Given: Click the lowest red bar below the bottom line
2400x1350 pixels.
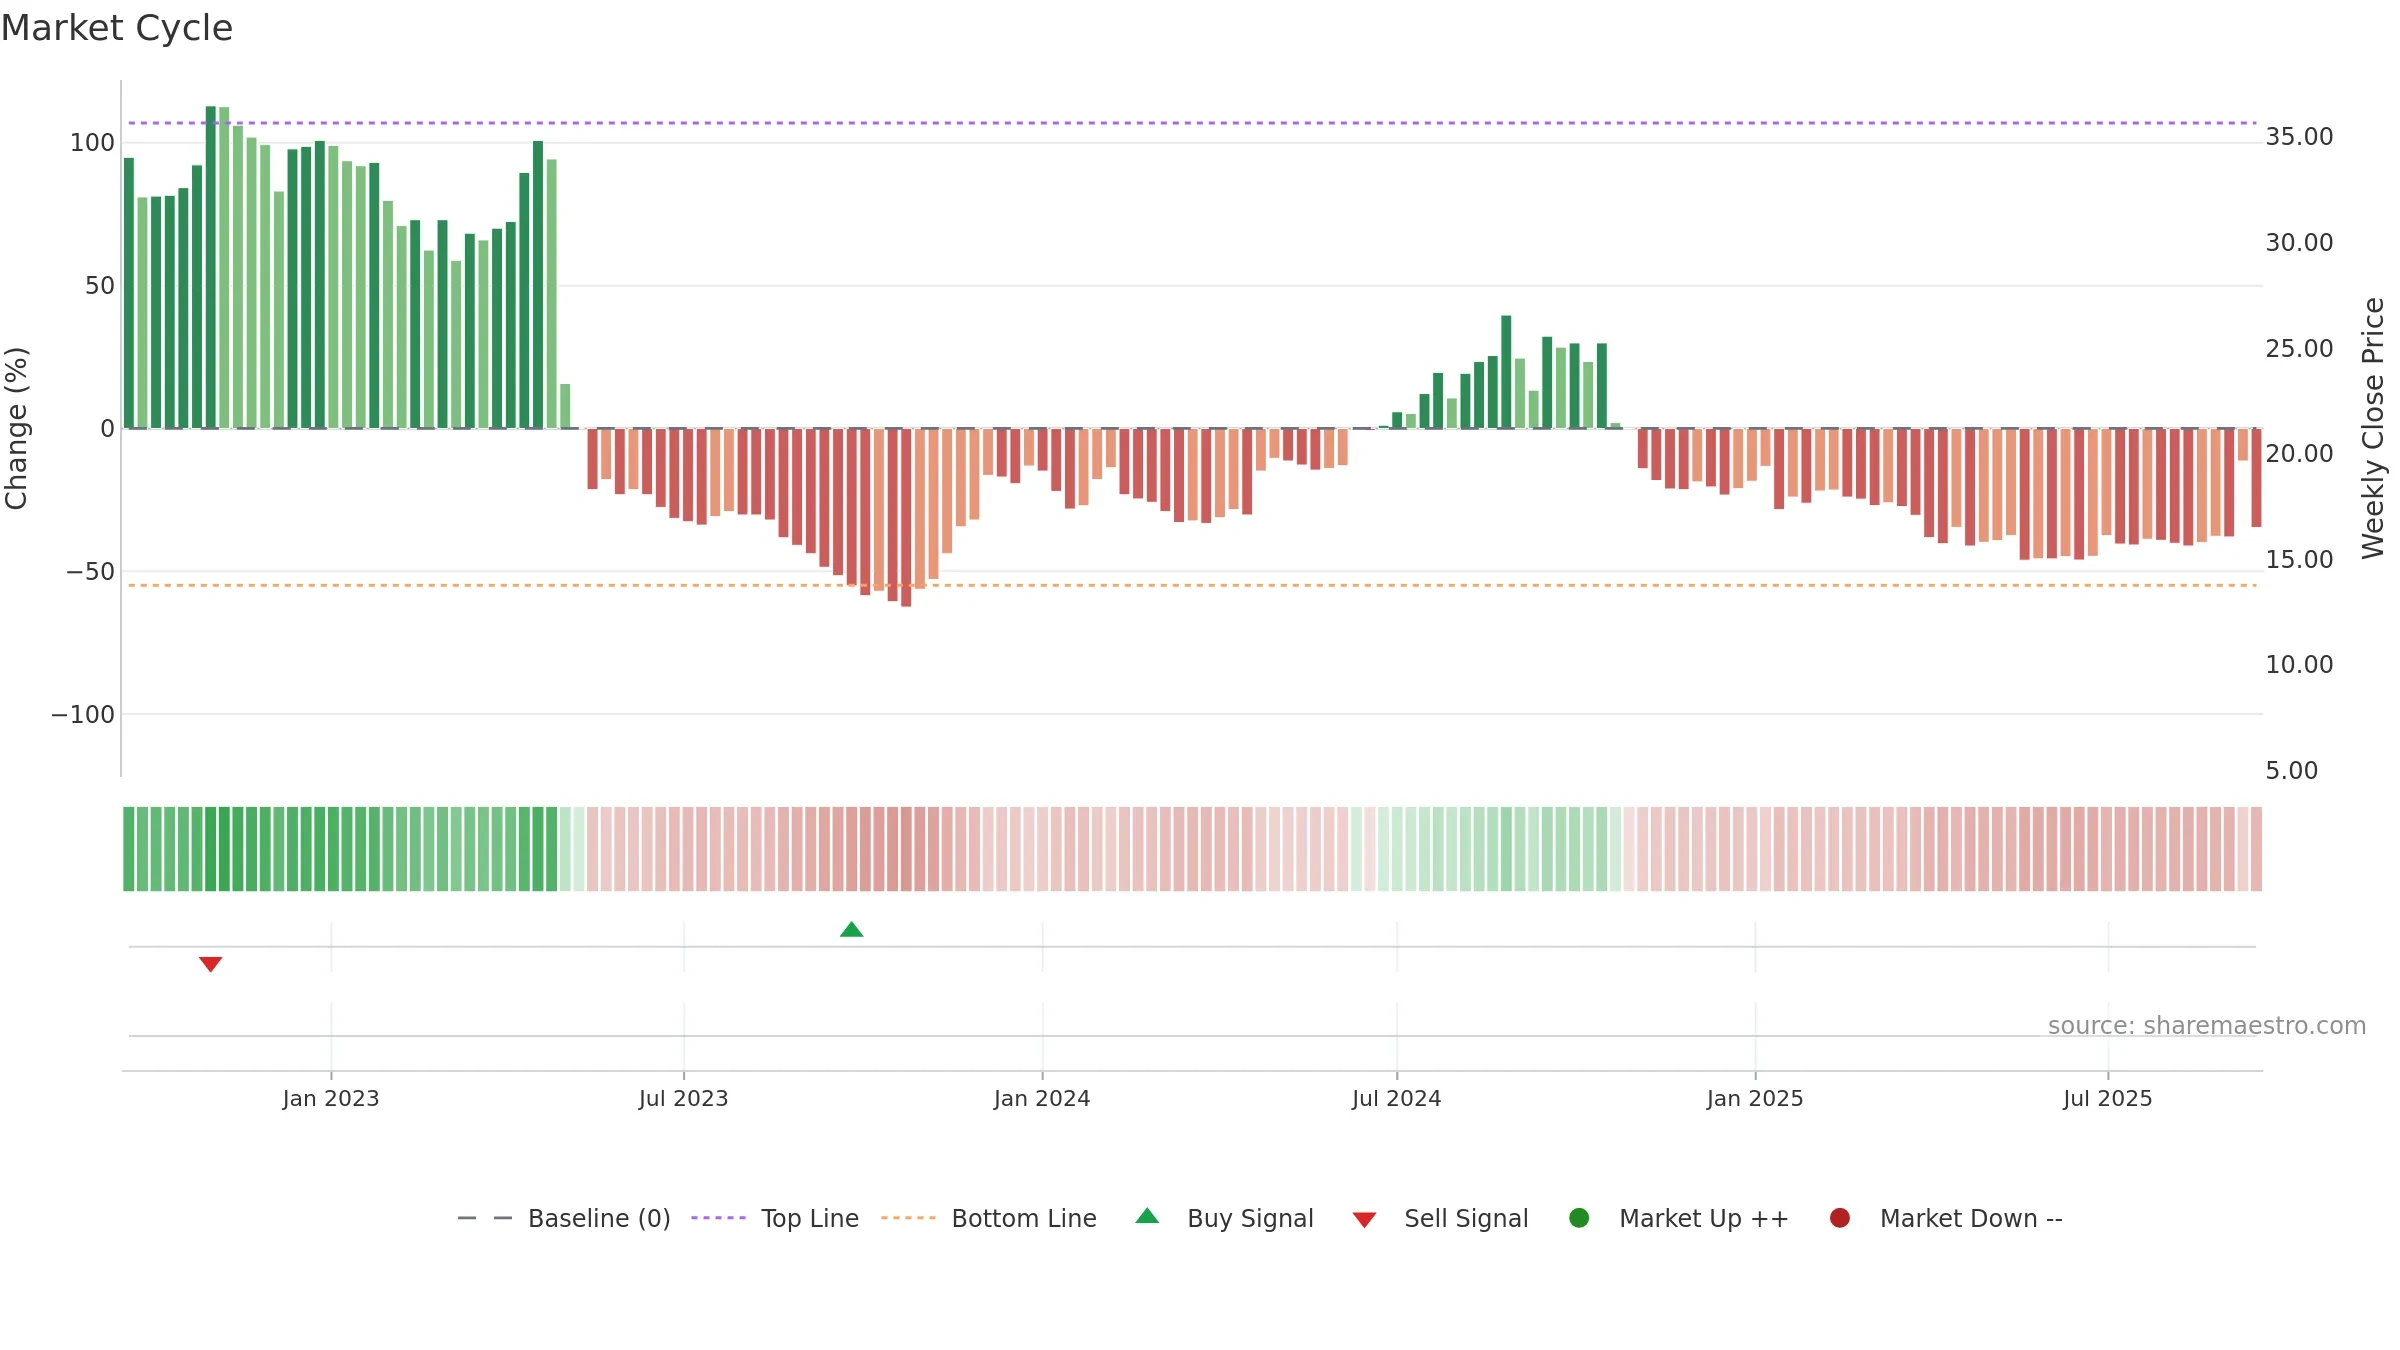Looking at the screenshot, I should [x=906, y=518].
